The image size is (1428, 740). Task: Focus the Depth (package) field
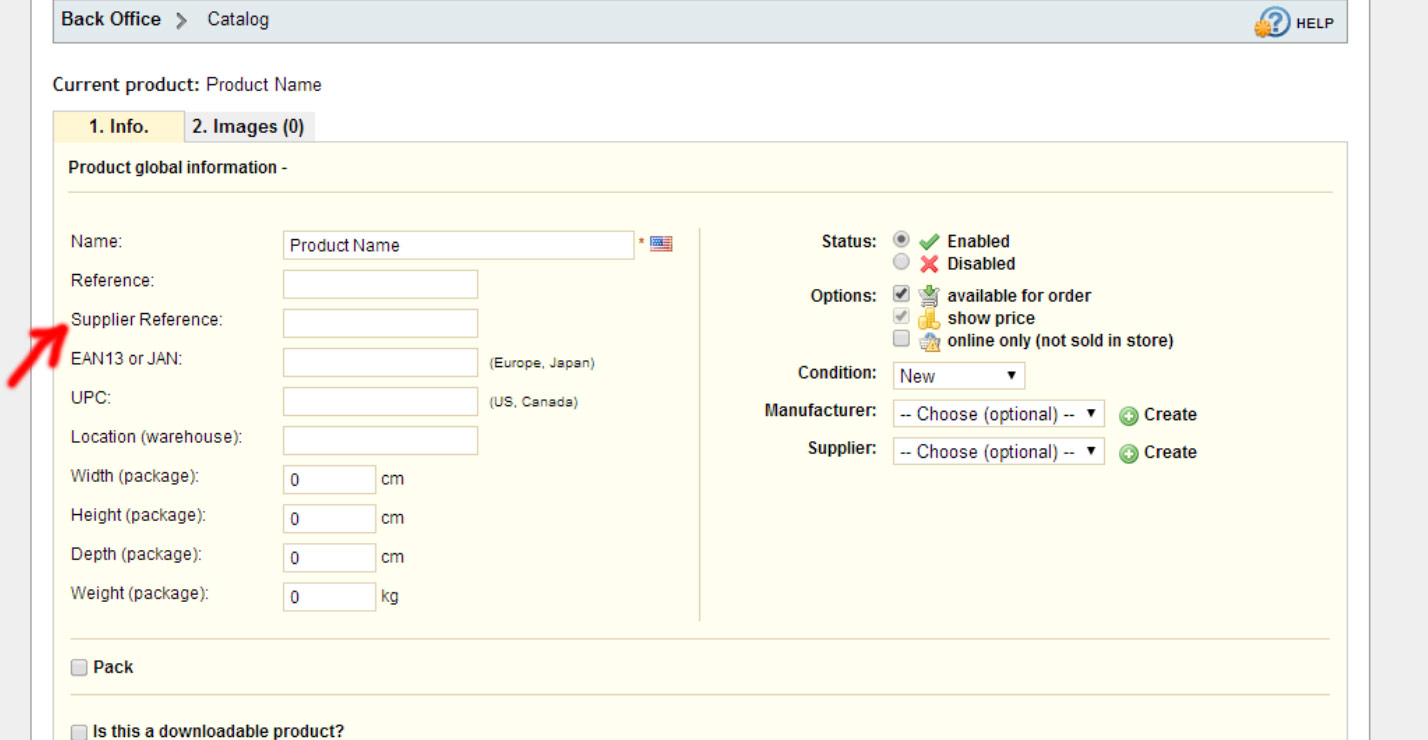click(x=329, y=557)
